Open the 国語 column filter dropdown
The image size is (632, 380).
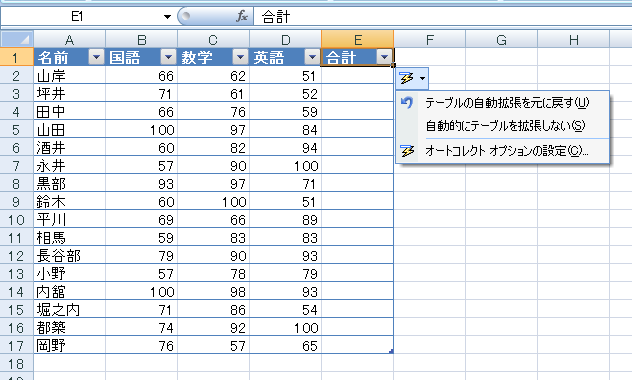(x=168, y=57)
